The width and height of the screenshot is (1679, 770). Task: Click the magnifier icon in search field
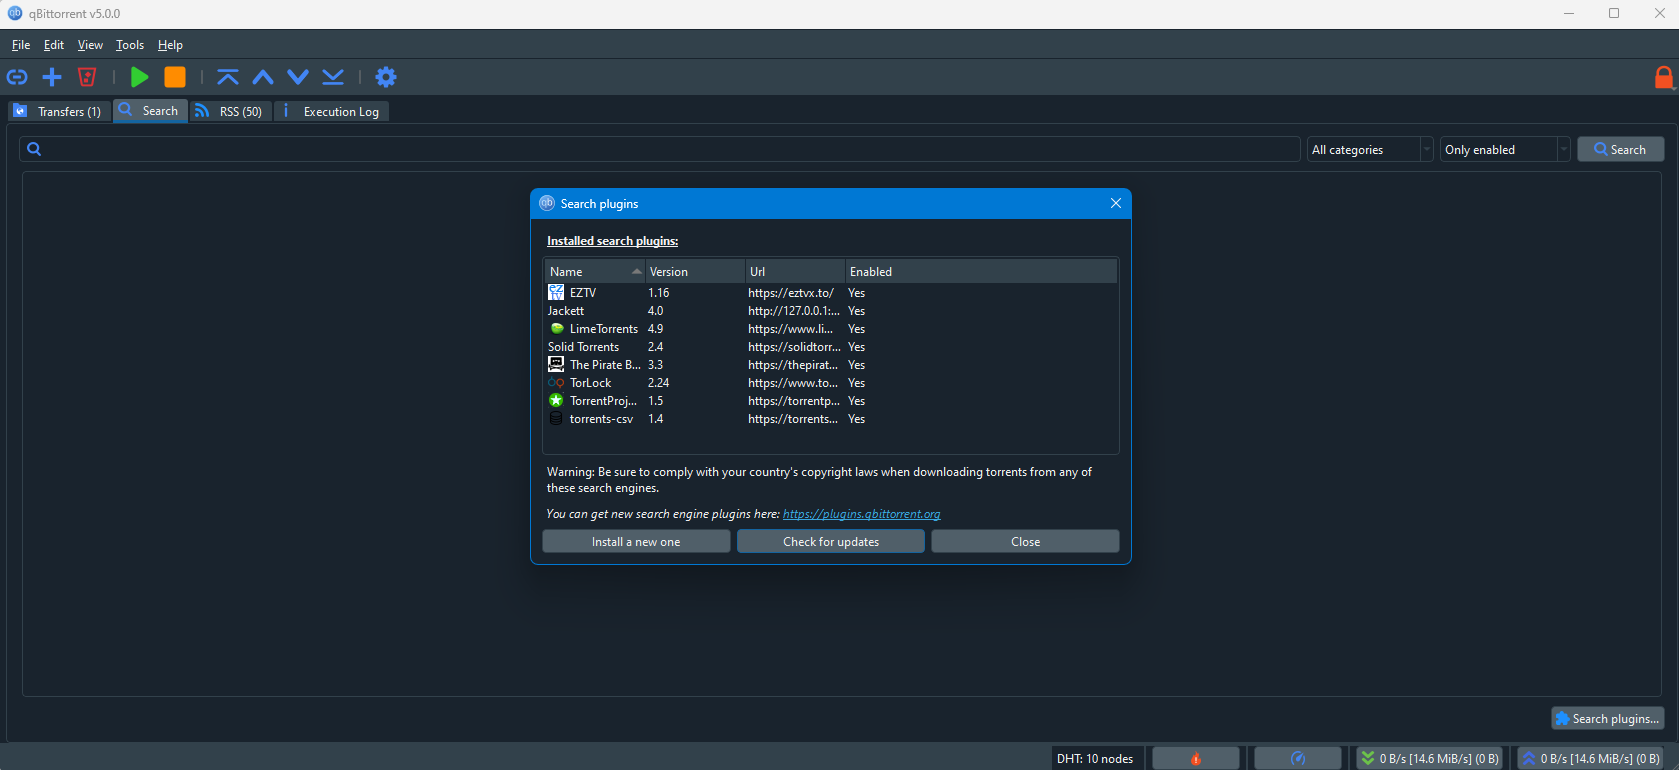(x=34, y=149)
